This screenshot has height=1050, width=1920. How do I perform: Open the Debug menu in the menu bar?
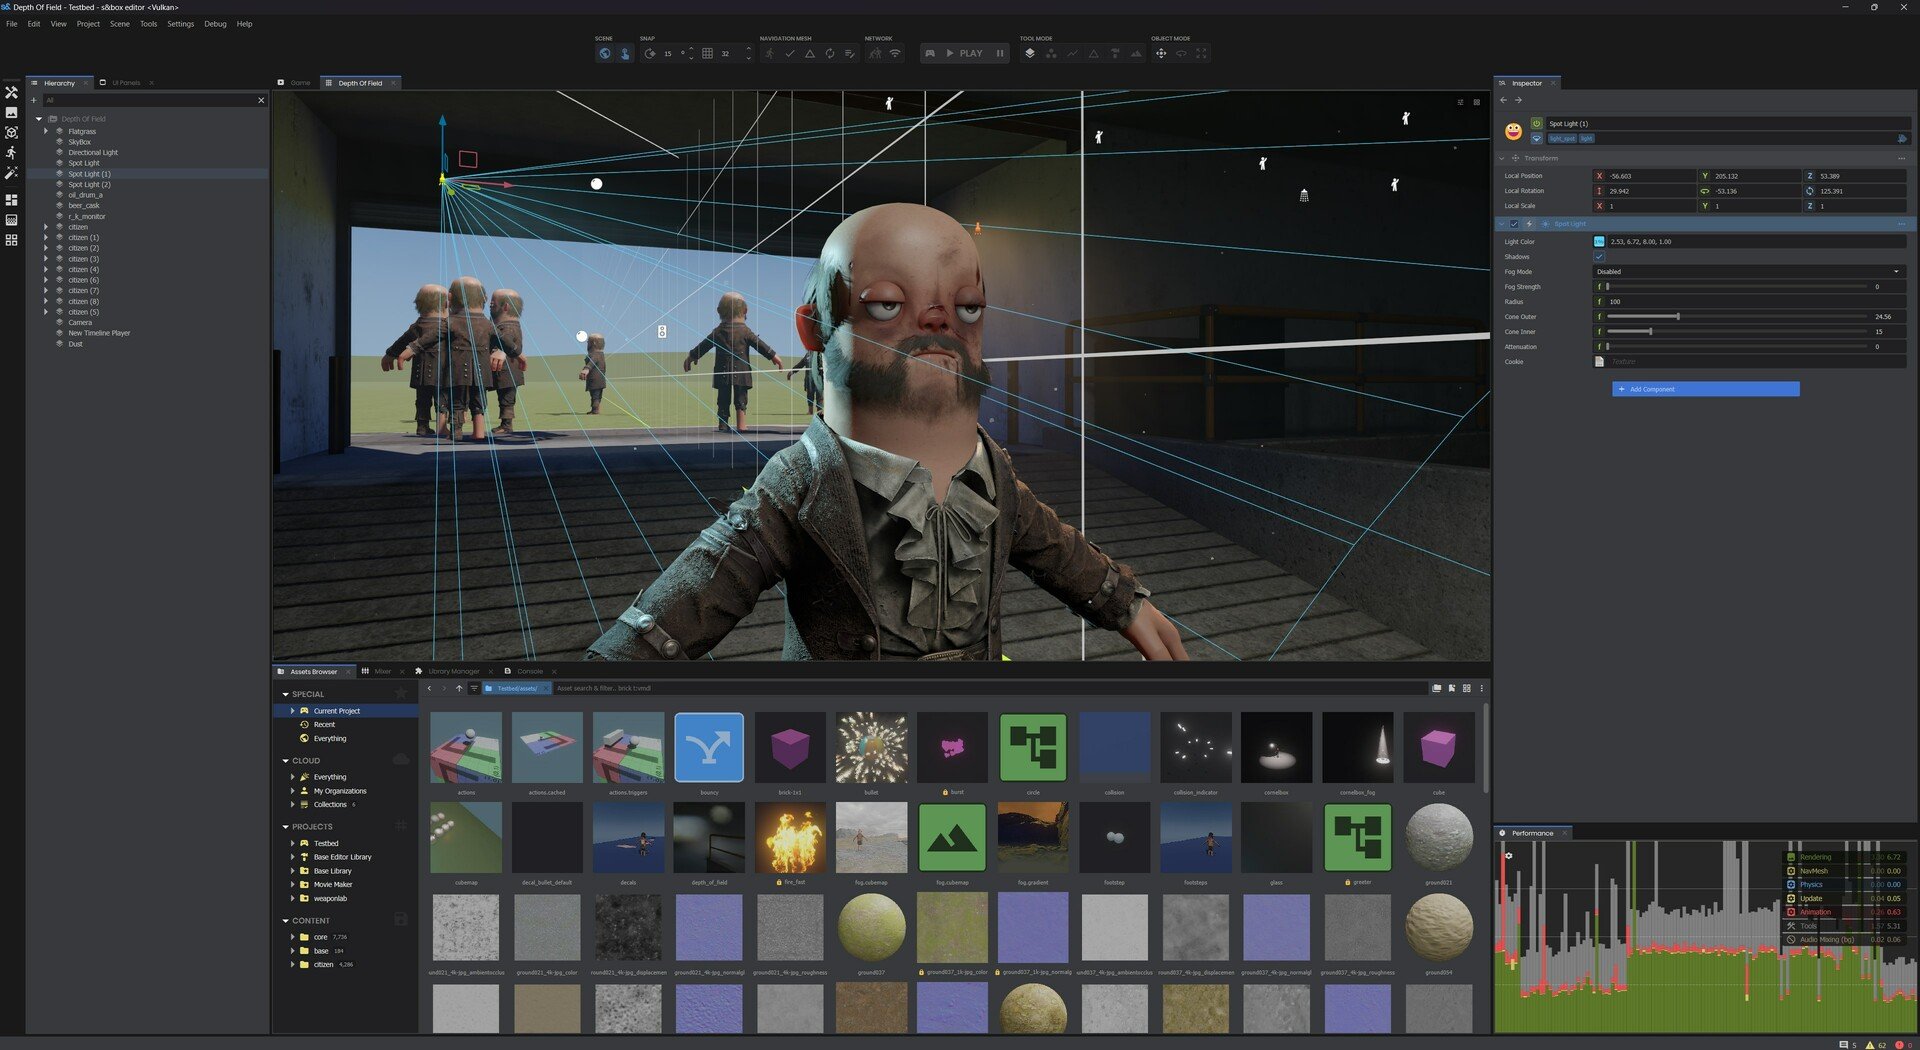[x=213, y=23]
